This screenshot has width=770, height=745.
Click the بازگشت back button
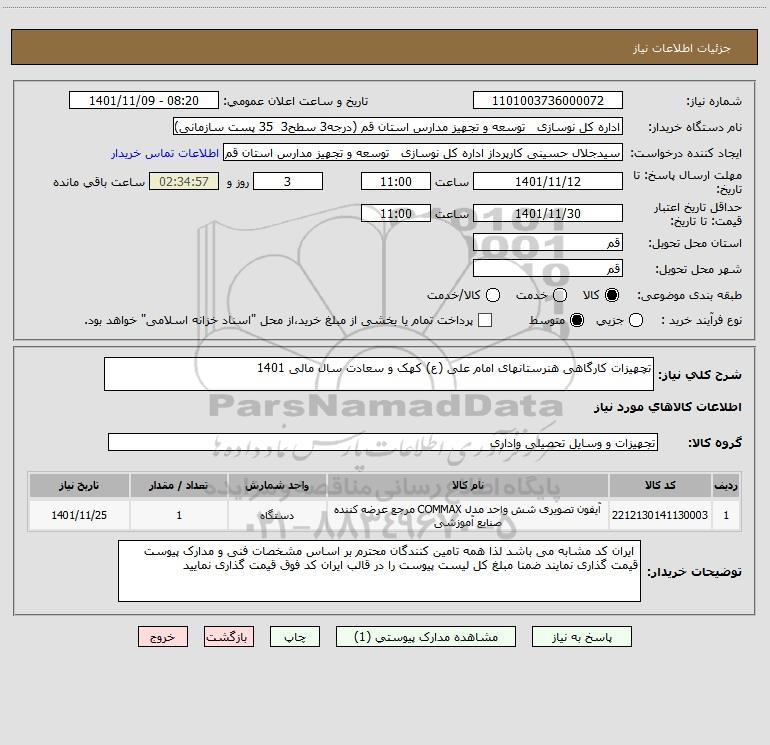[229, 637]
